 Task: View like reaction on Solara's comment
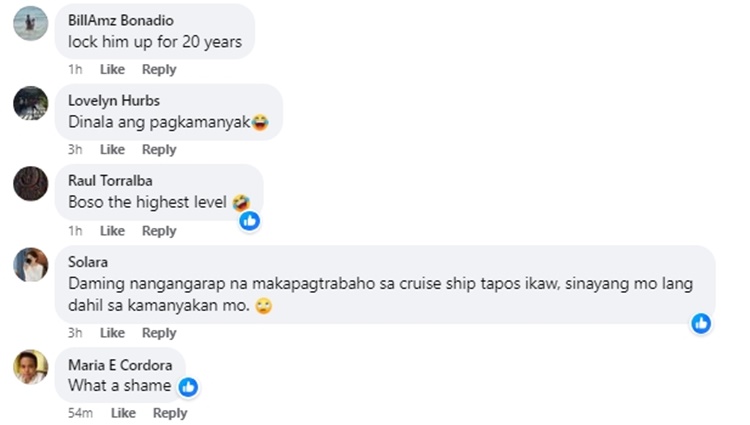click(701, 323)
